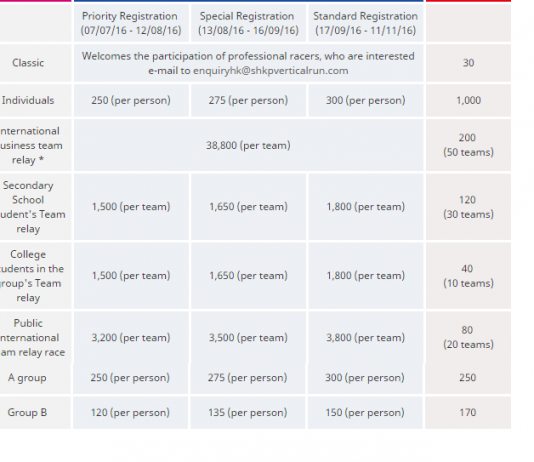Screen dimensions: 534x462
Task: Click College row 1,800 (per team) cell
Action: 366,275
